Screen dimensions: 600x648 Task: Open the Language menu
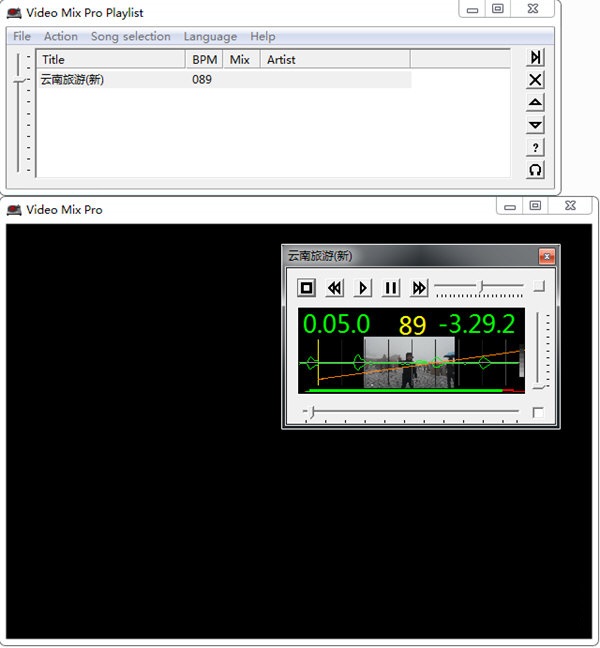click(210, 36)
